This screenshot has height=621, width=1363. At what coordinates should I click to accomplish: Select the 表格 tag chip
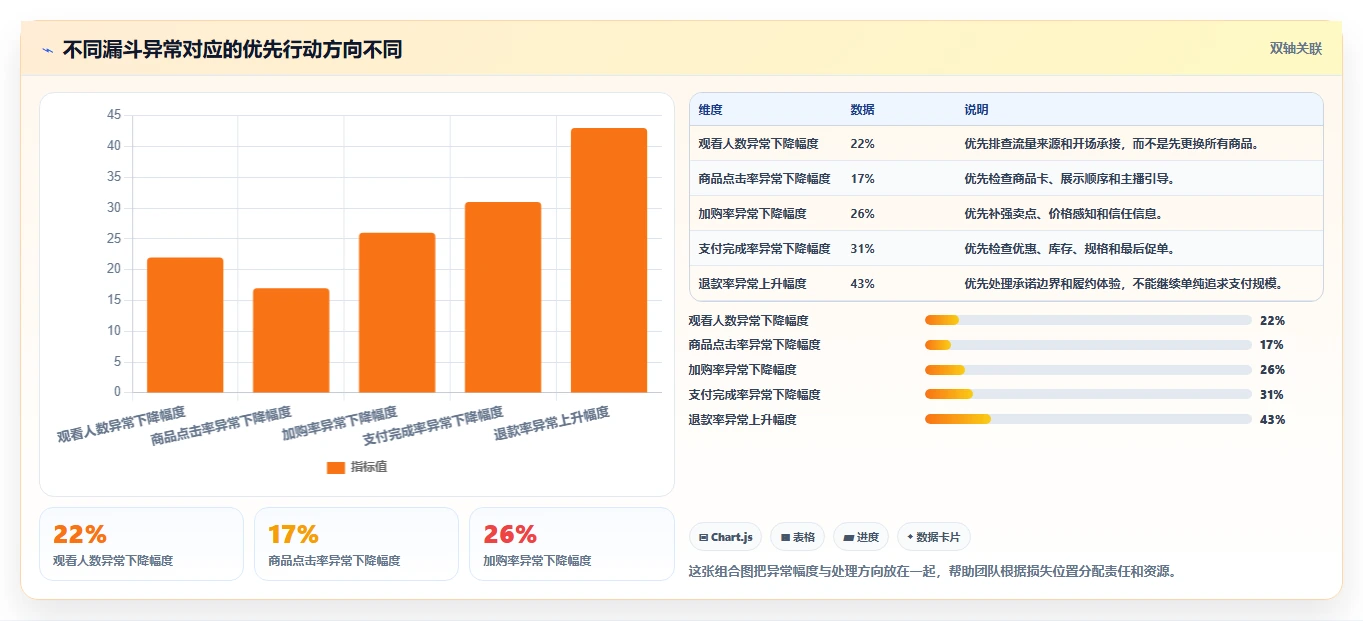click(797, 537)
